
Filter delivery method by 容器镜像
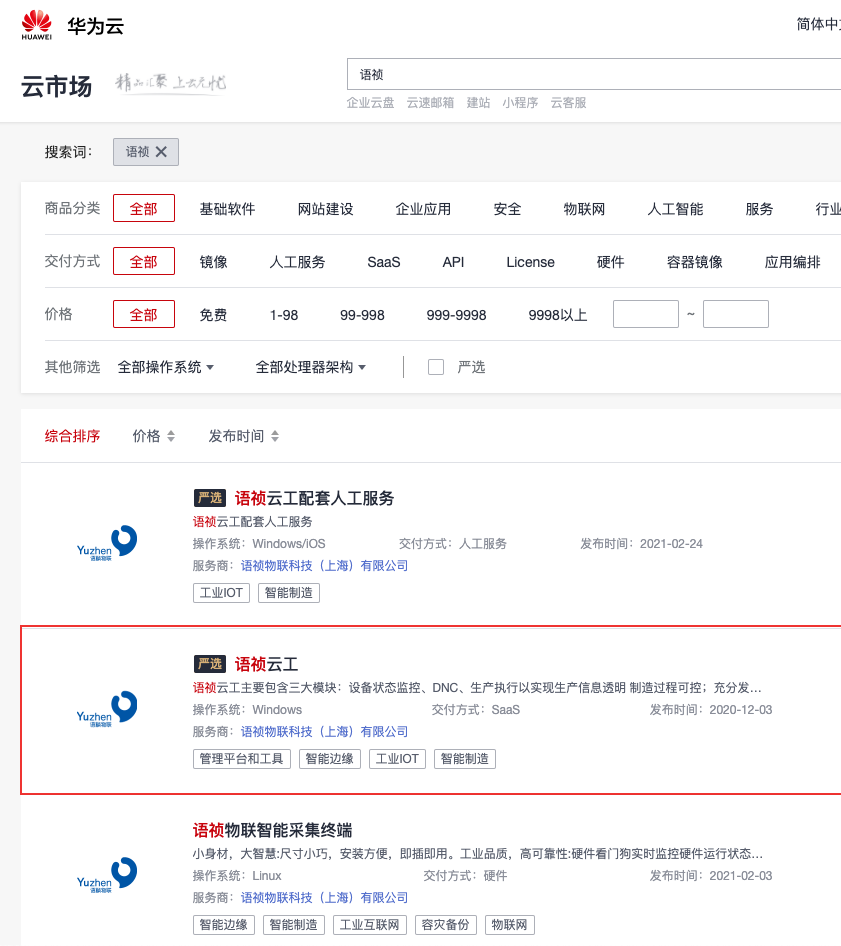coord(695,262)
